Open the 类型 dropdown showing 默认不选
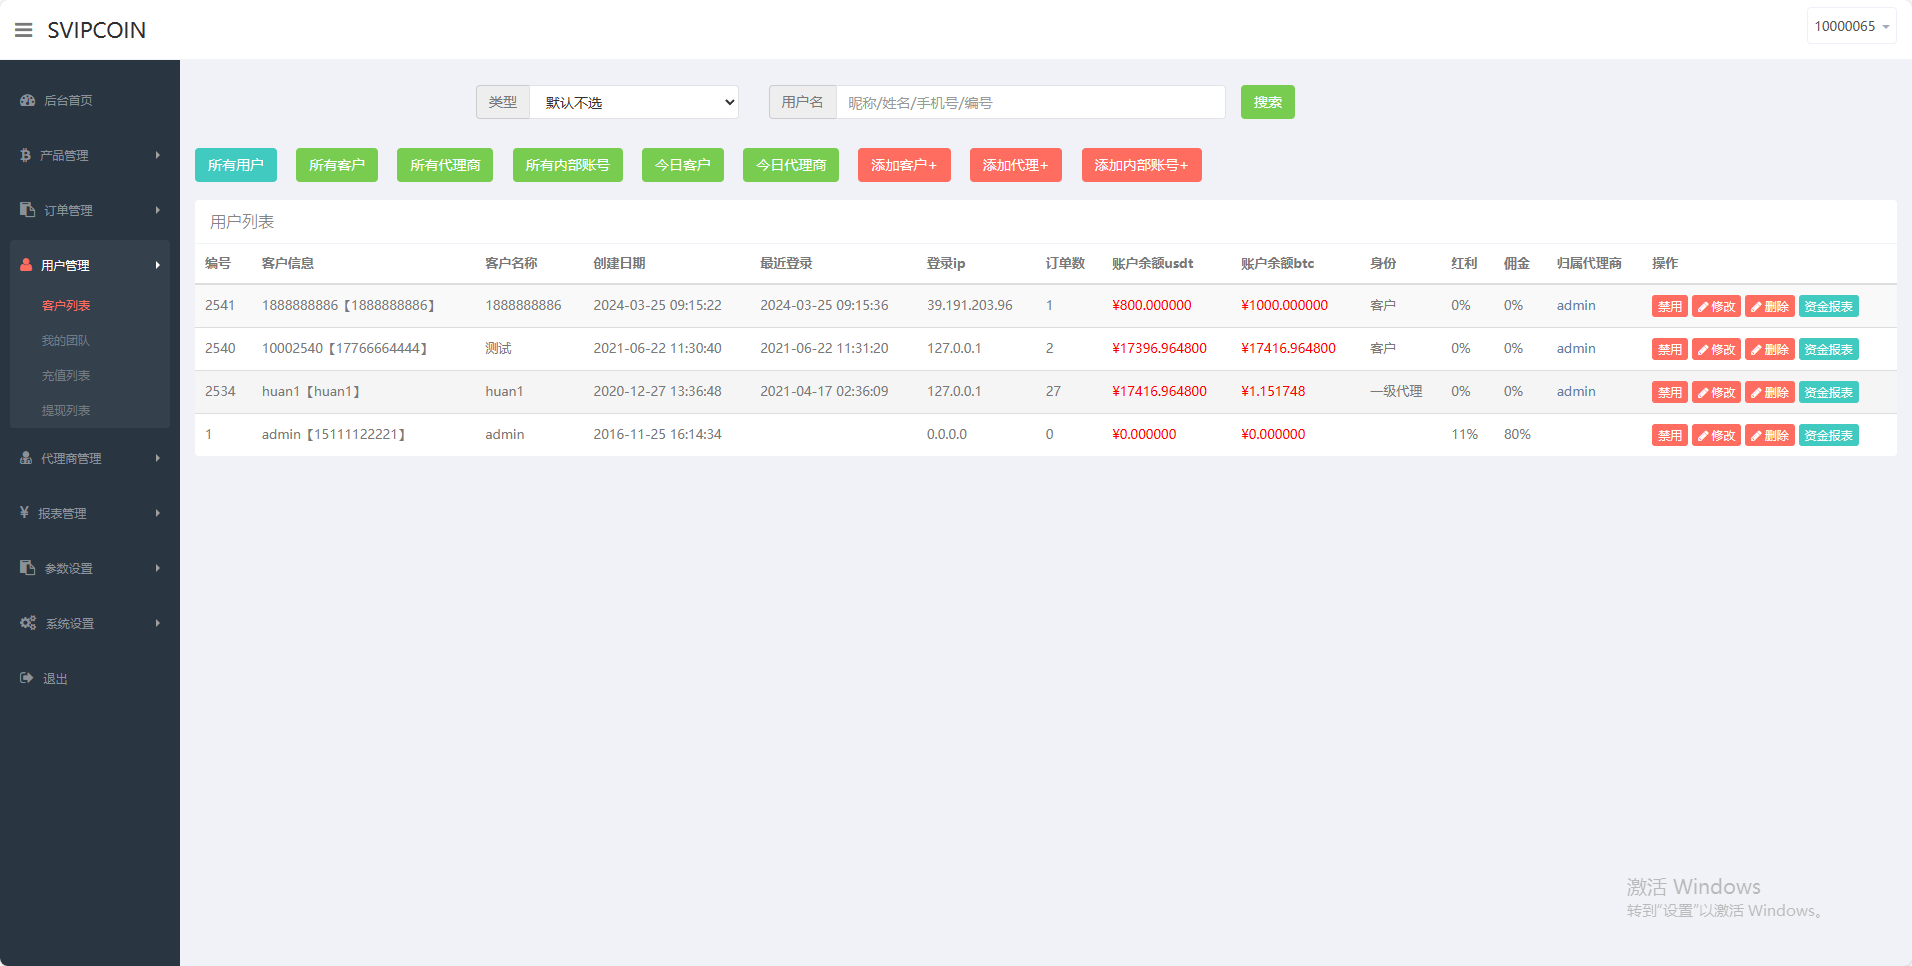This screenshot has height=966, width=1912. (634, 102)
